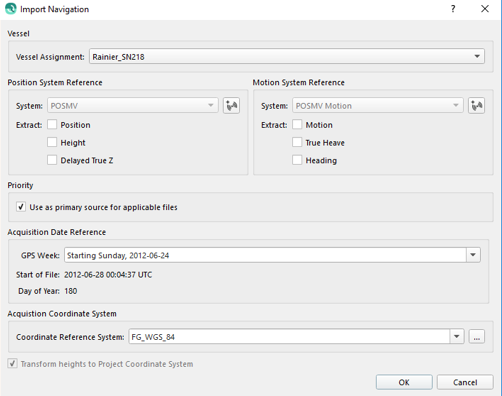The width and height of the screenshot is (502, 396).
Task: Enable the Position extract checkbox
Action: [x=52, y=125]
